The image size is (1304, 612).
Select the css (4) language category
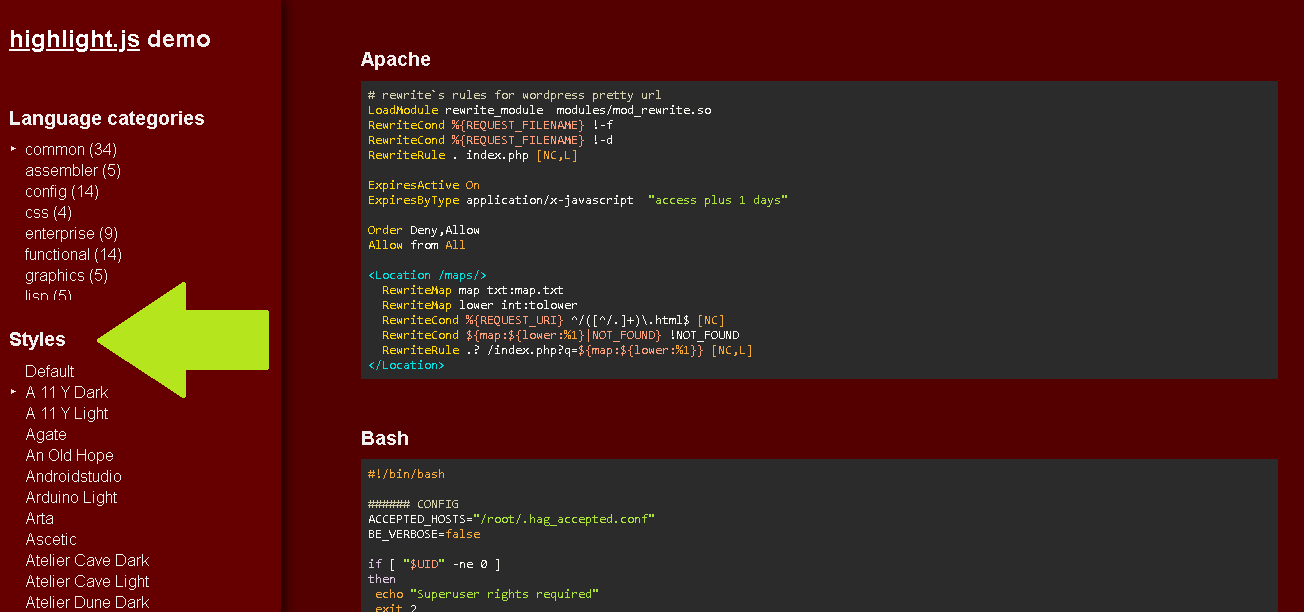coord(48,212)
